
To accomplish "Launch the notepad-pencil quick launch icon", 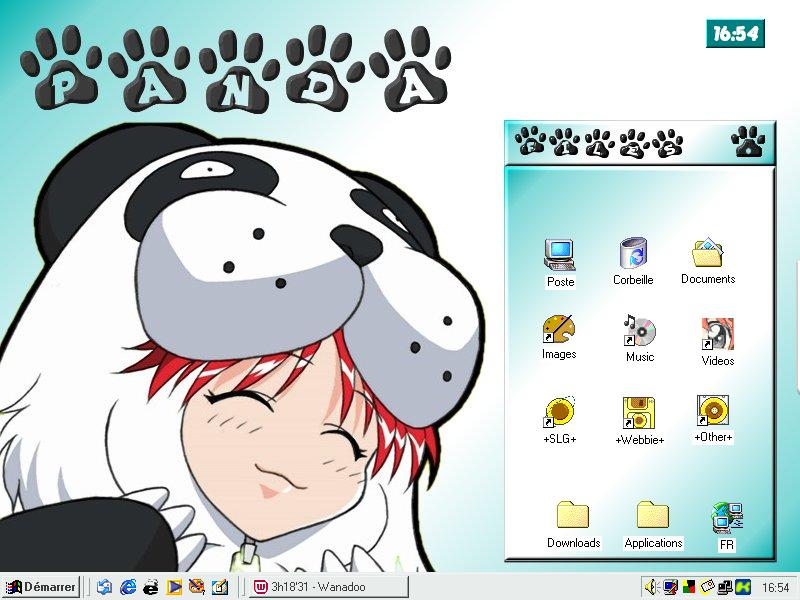I will click(x=219, y=587).
